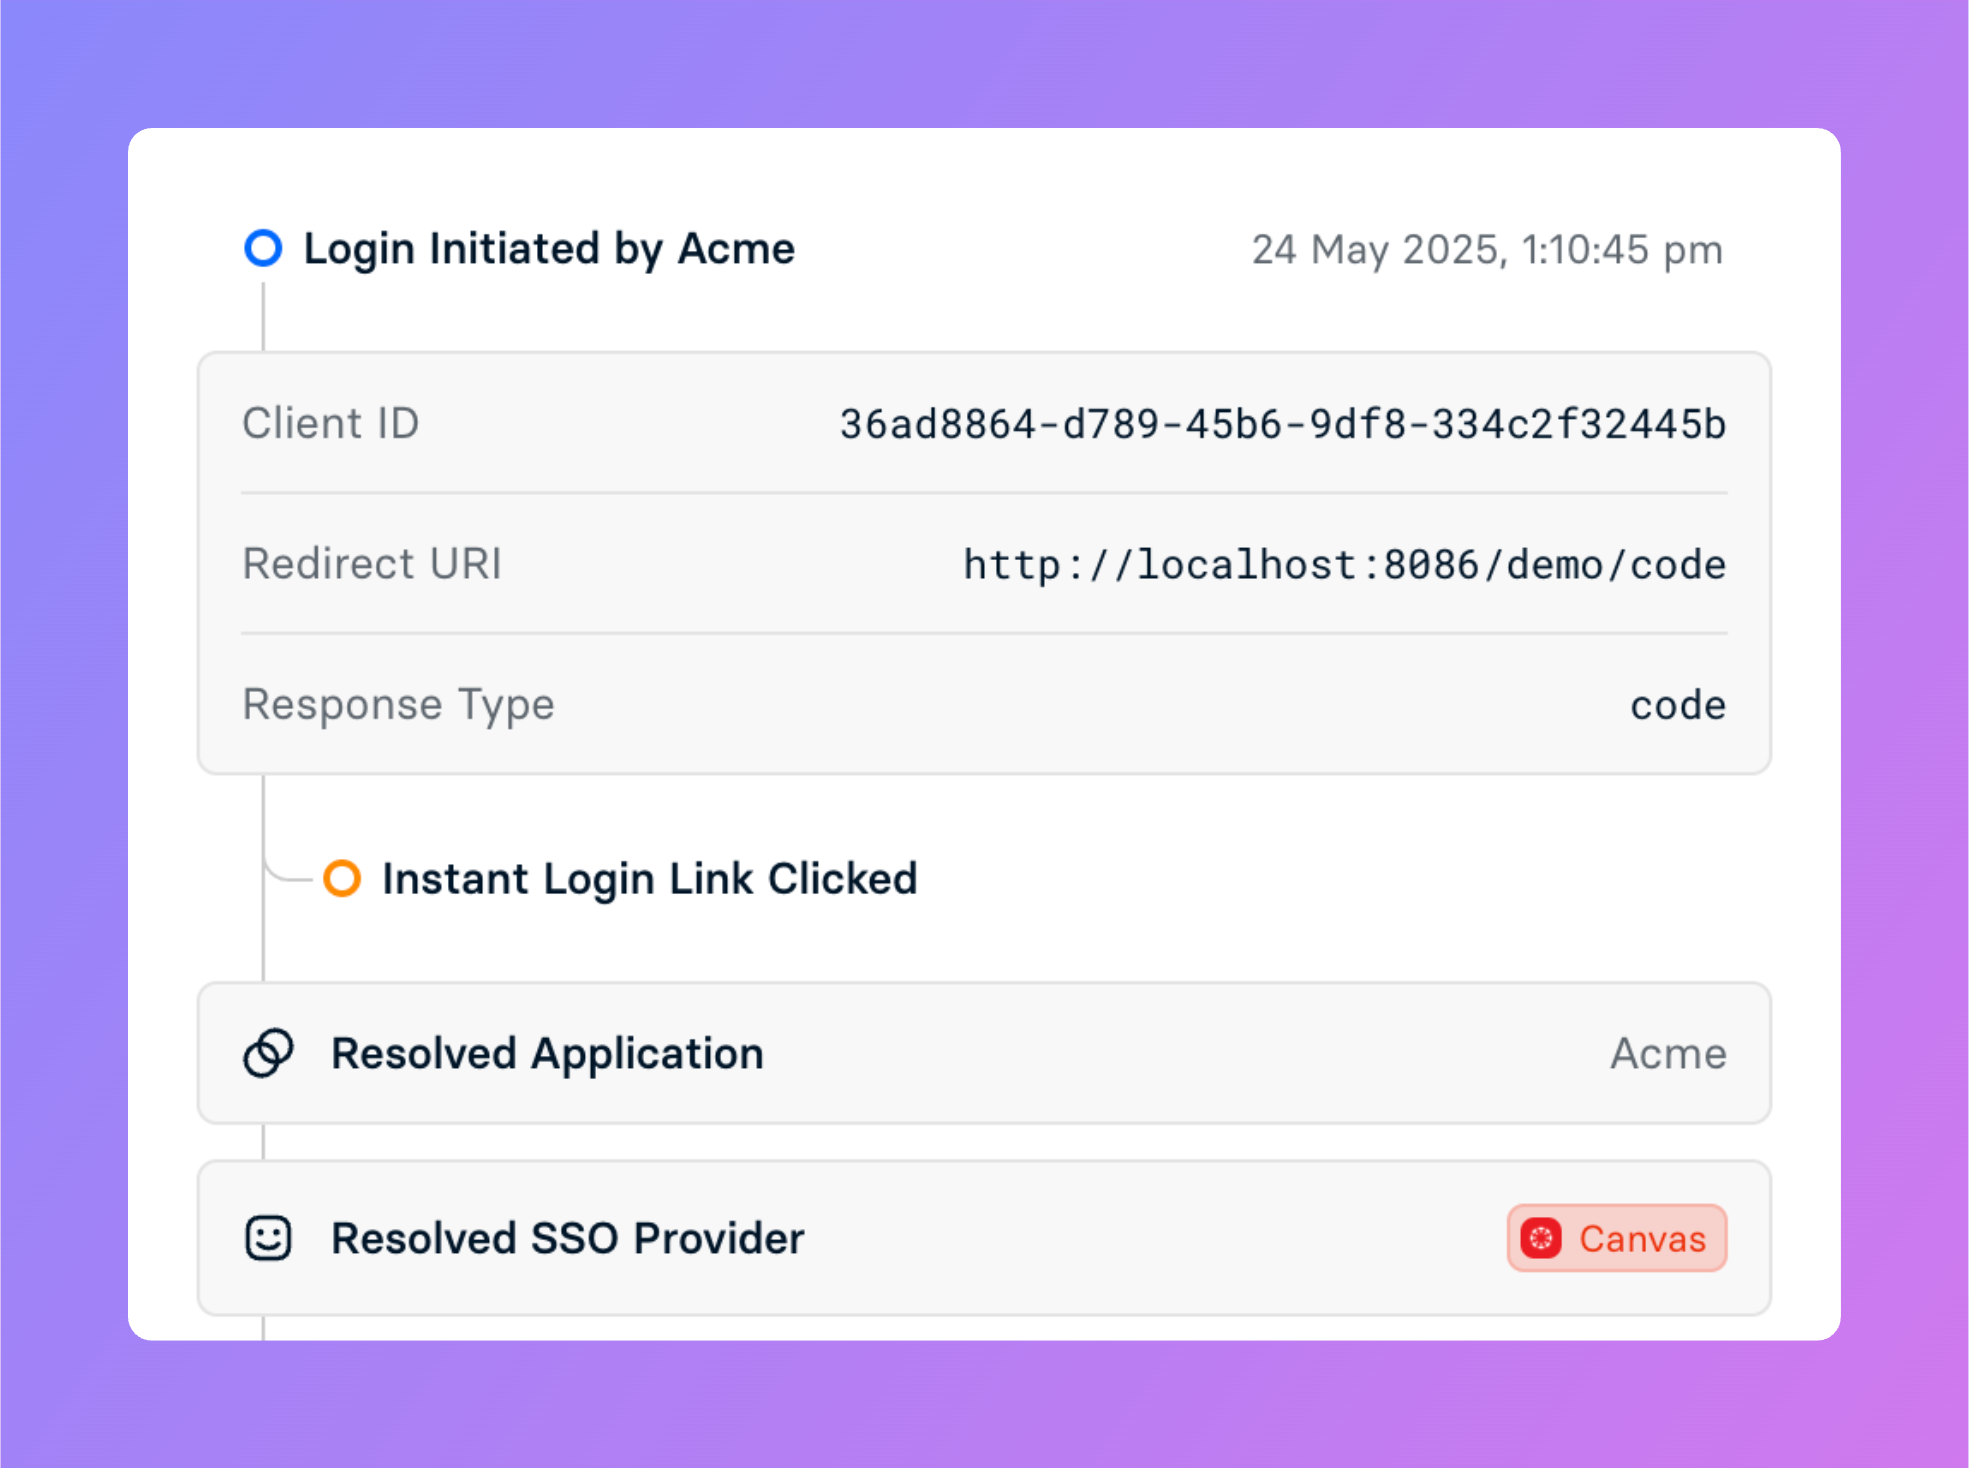Select the Instant Login Link Clicked event
The image size is (1970, 1470).
click(x=650, y=879)
